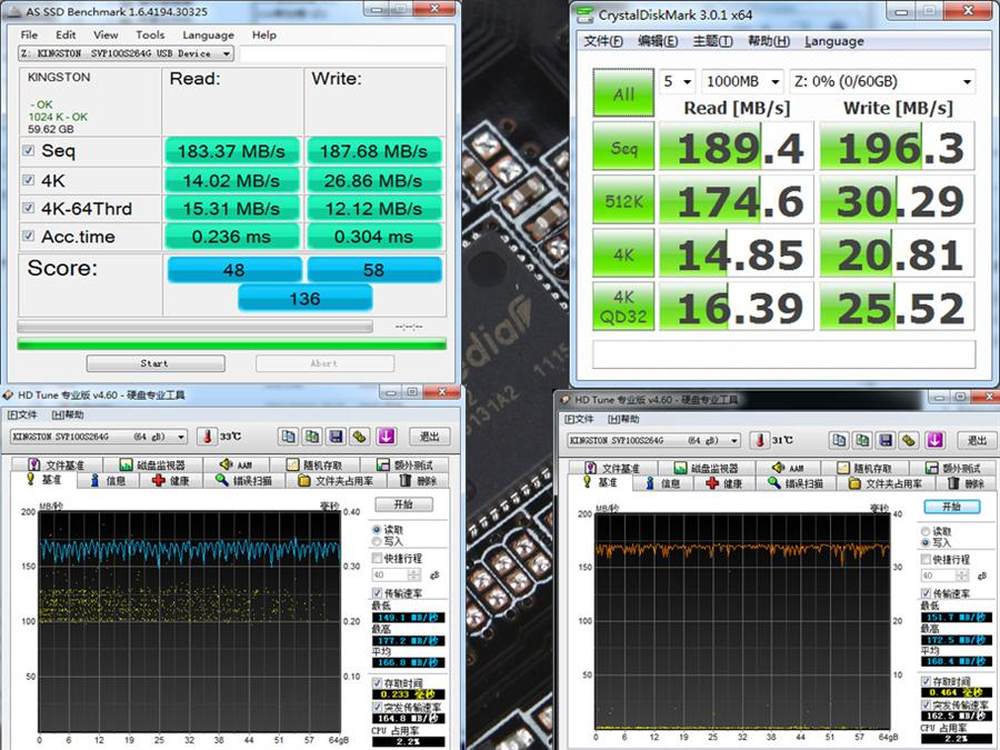Screen dimensions: 1000x750
Task: Open 文件夹占用率 tab in 31°C HD Tune window
Action: point(886,483)
